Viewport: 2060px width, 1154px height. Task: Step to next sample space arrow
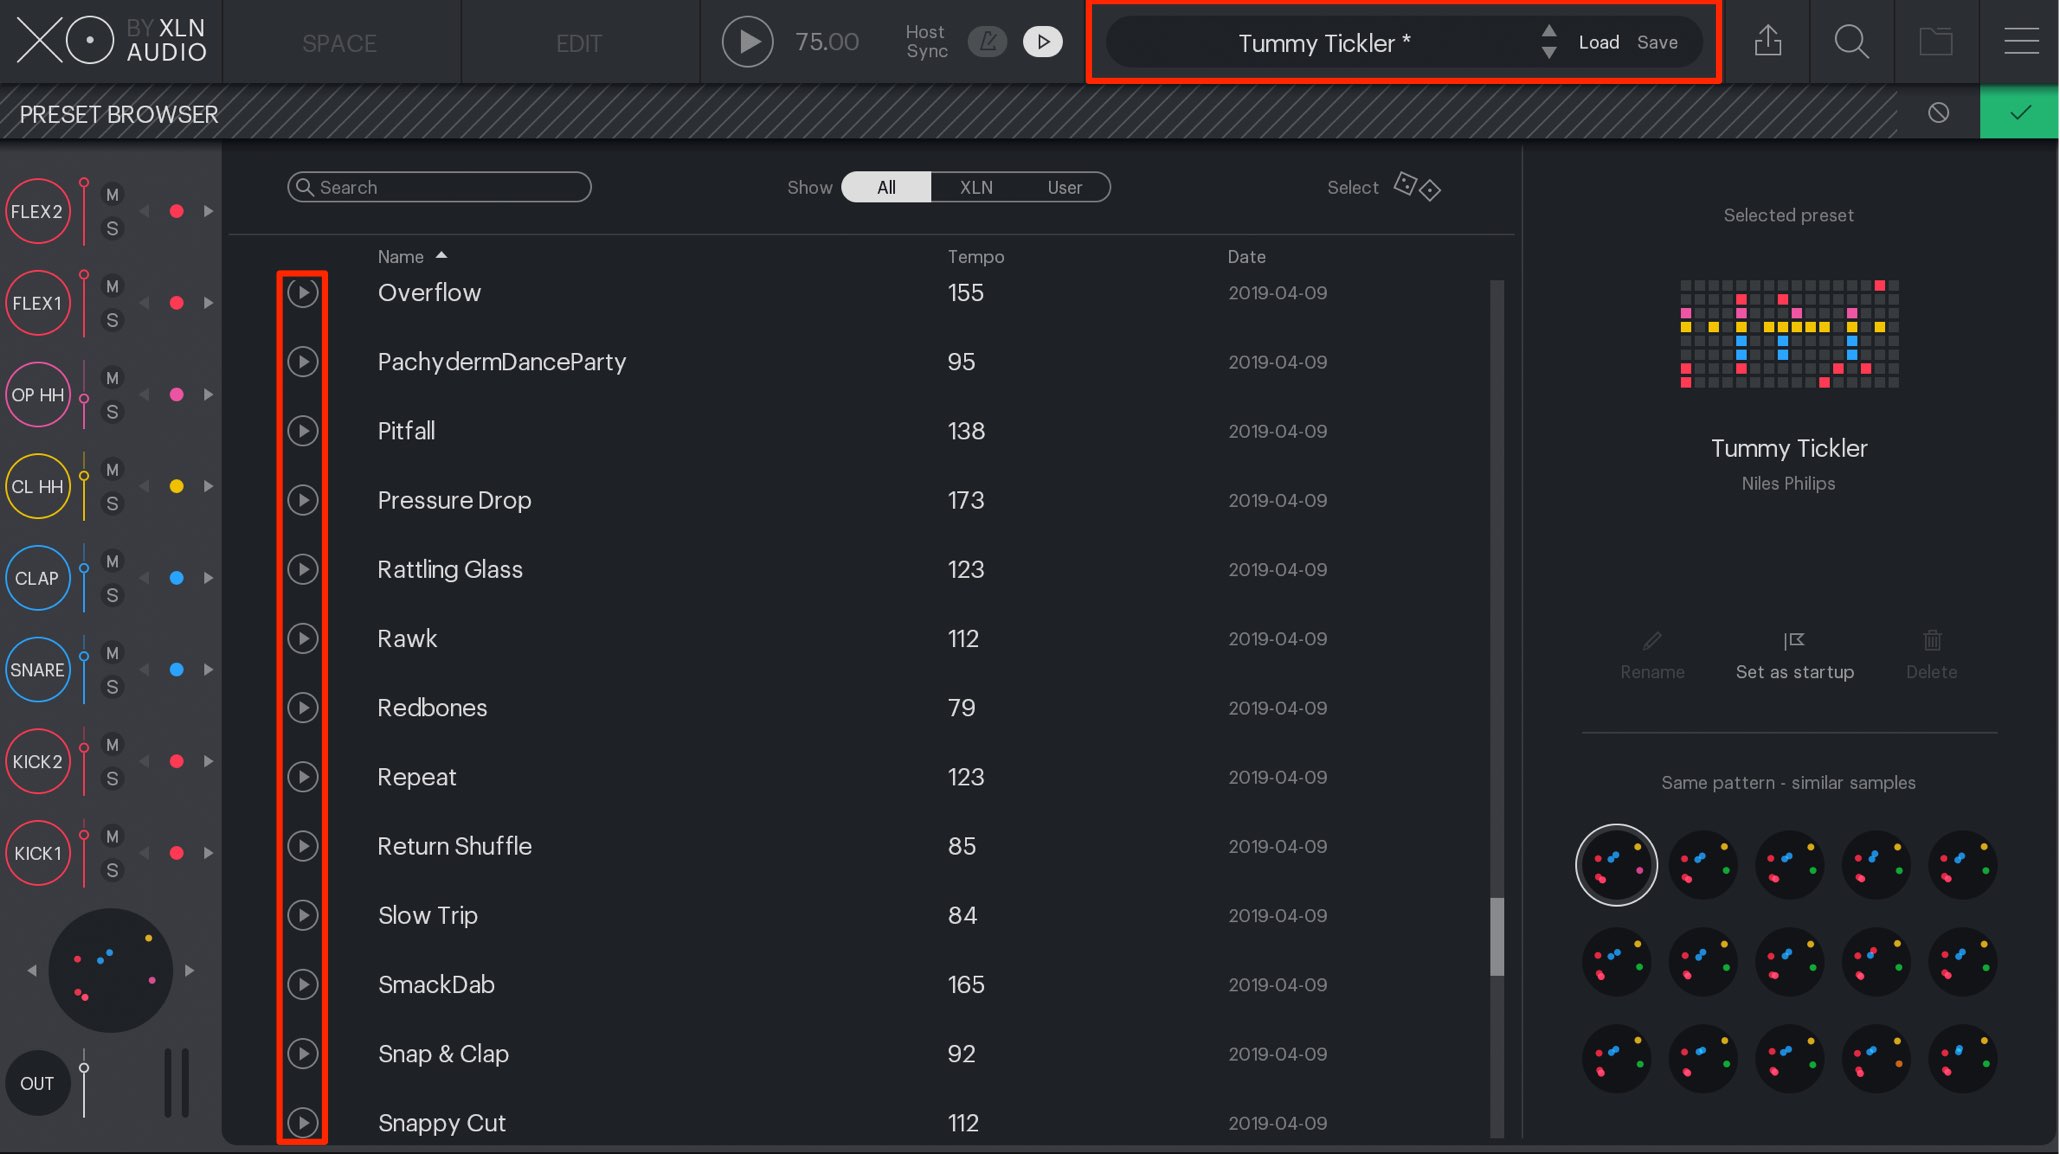[x=189, y=970]
